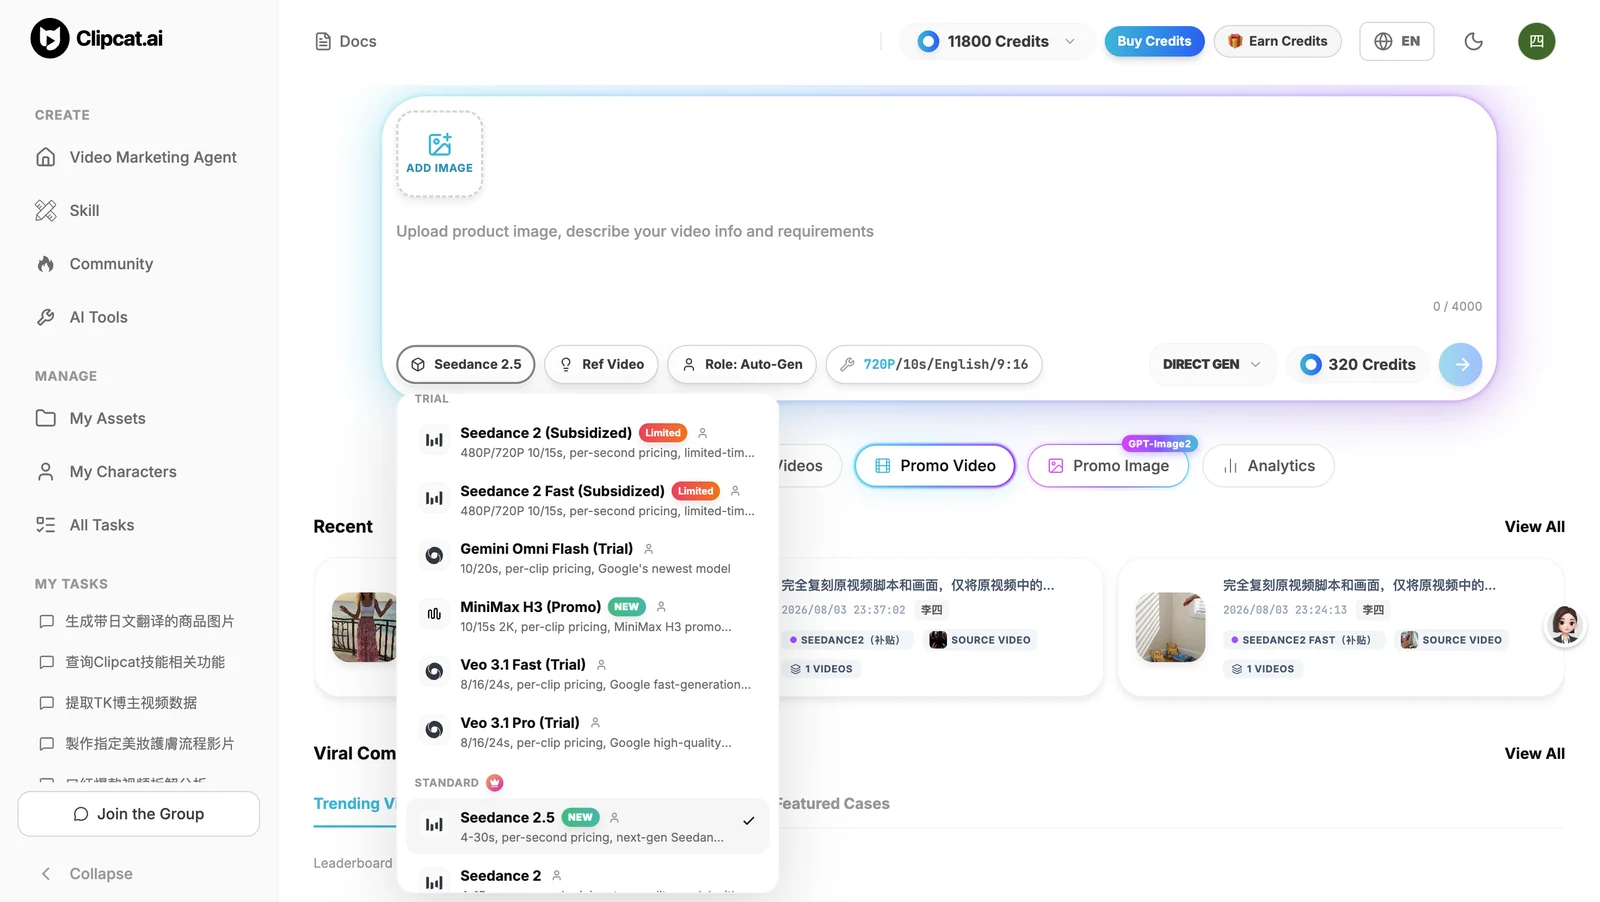Click the All Tasks list icon
This screenshot has width=1600, height=902.
click(x=46, y=525)
